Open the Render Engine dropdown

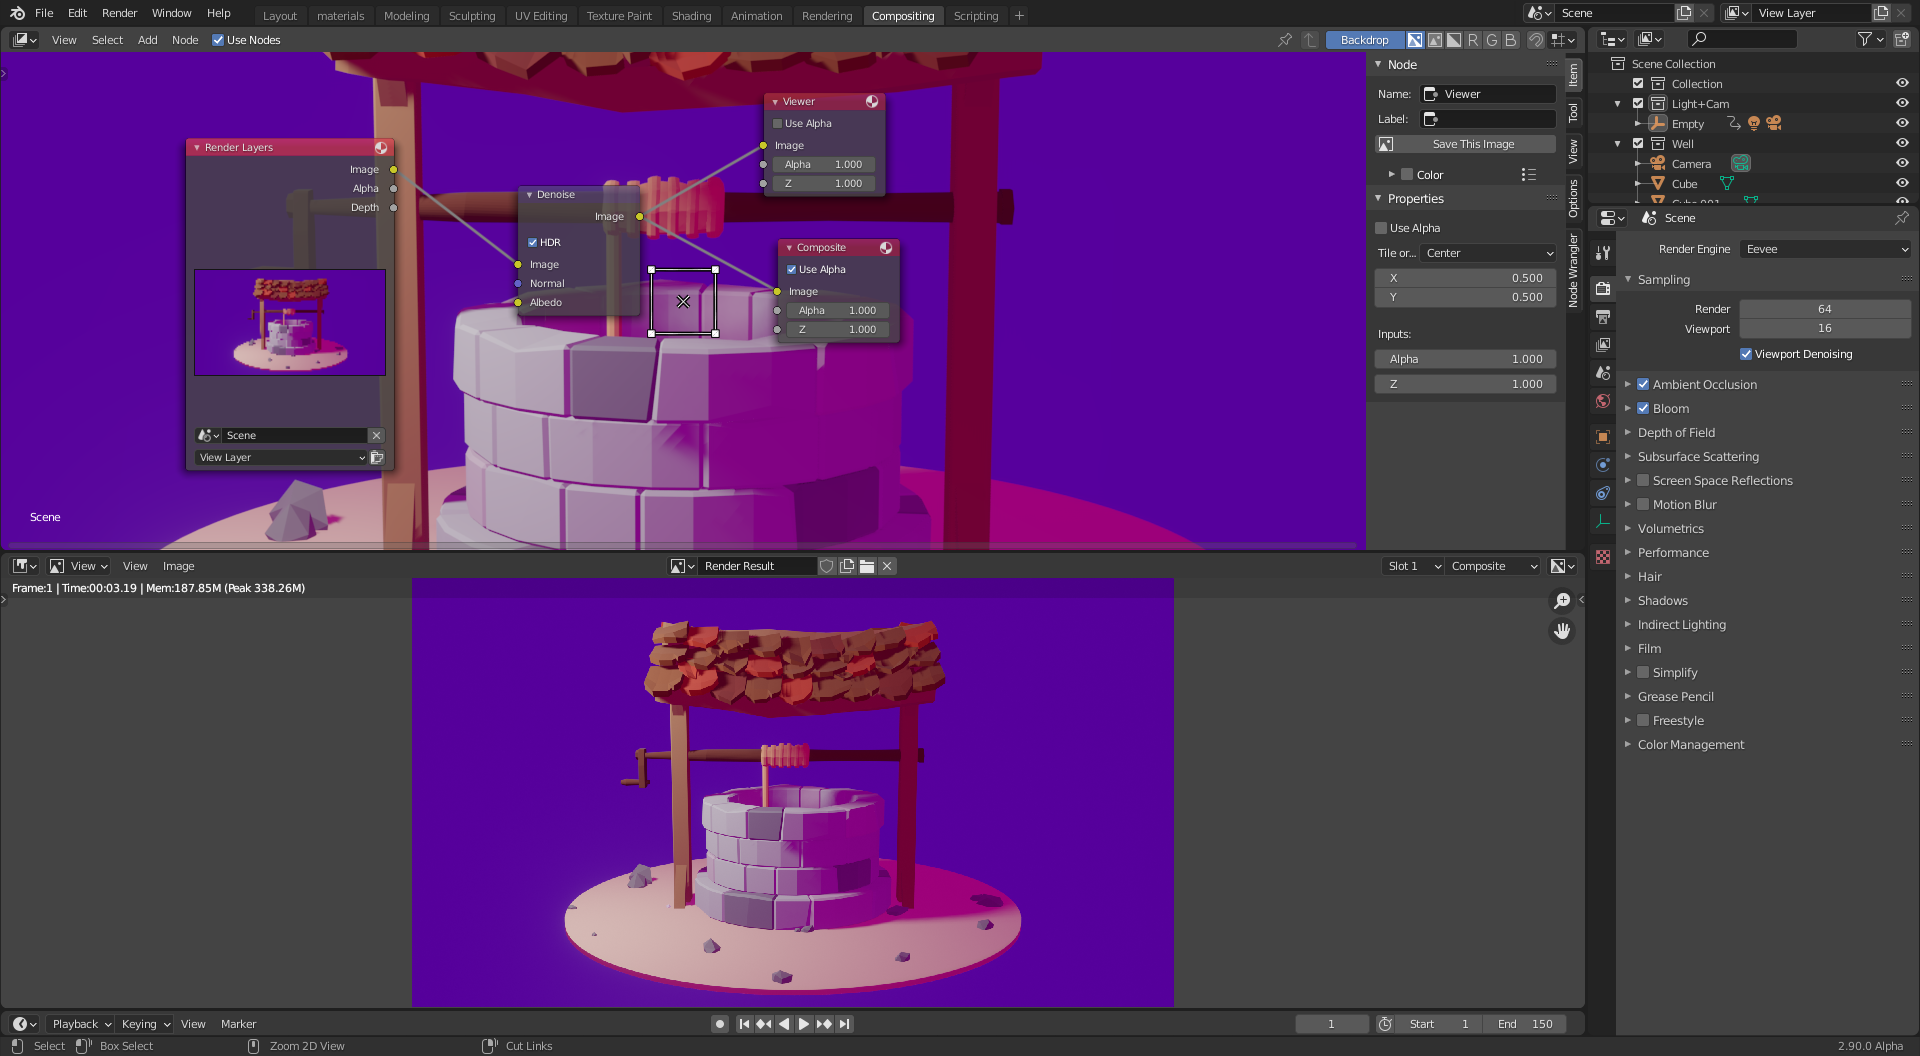point(1825,249)
